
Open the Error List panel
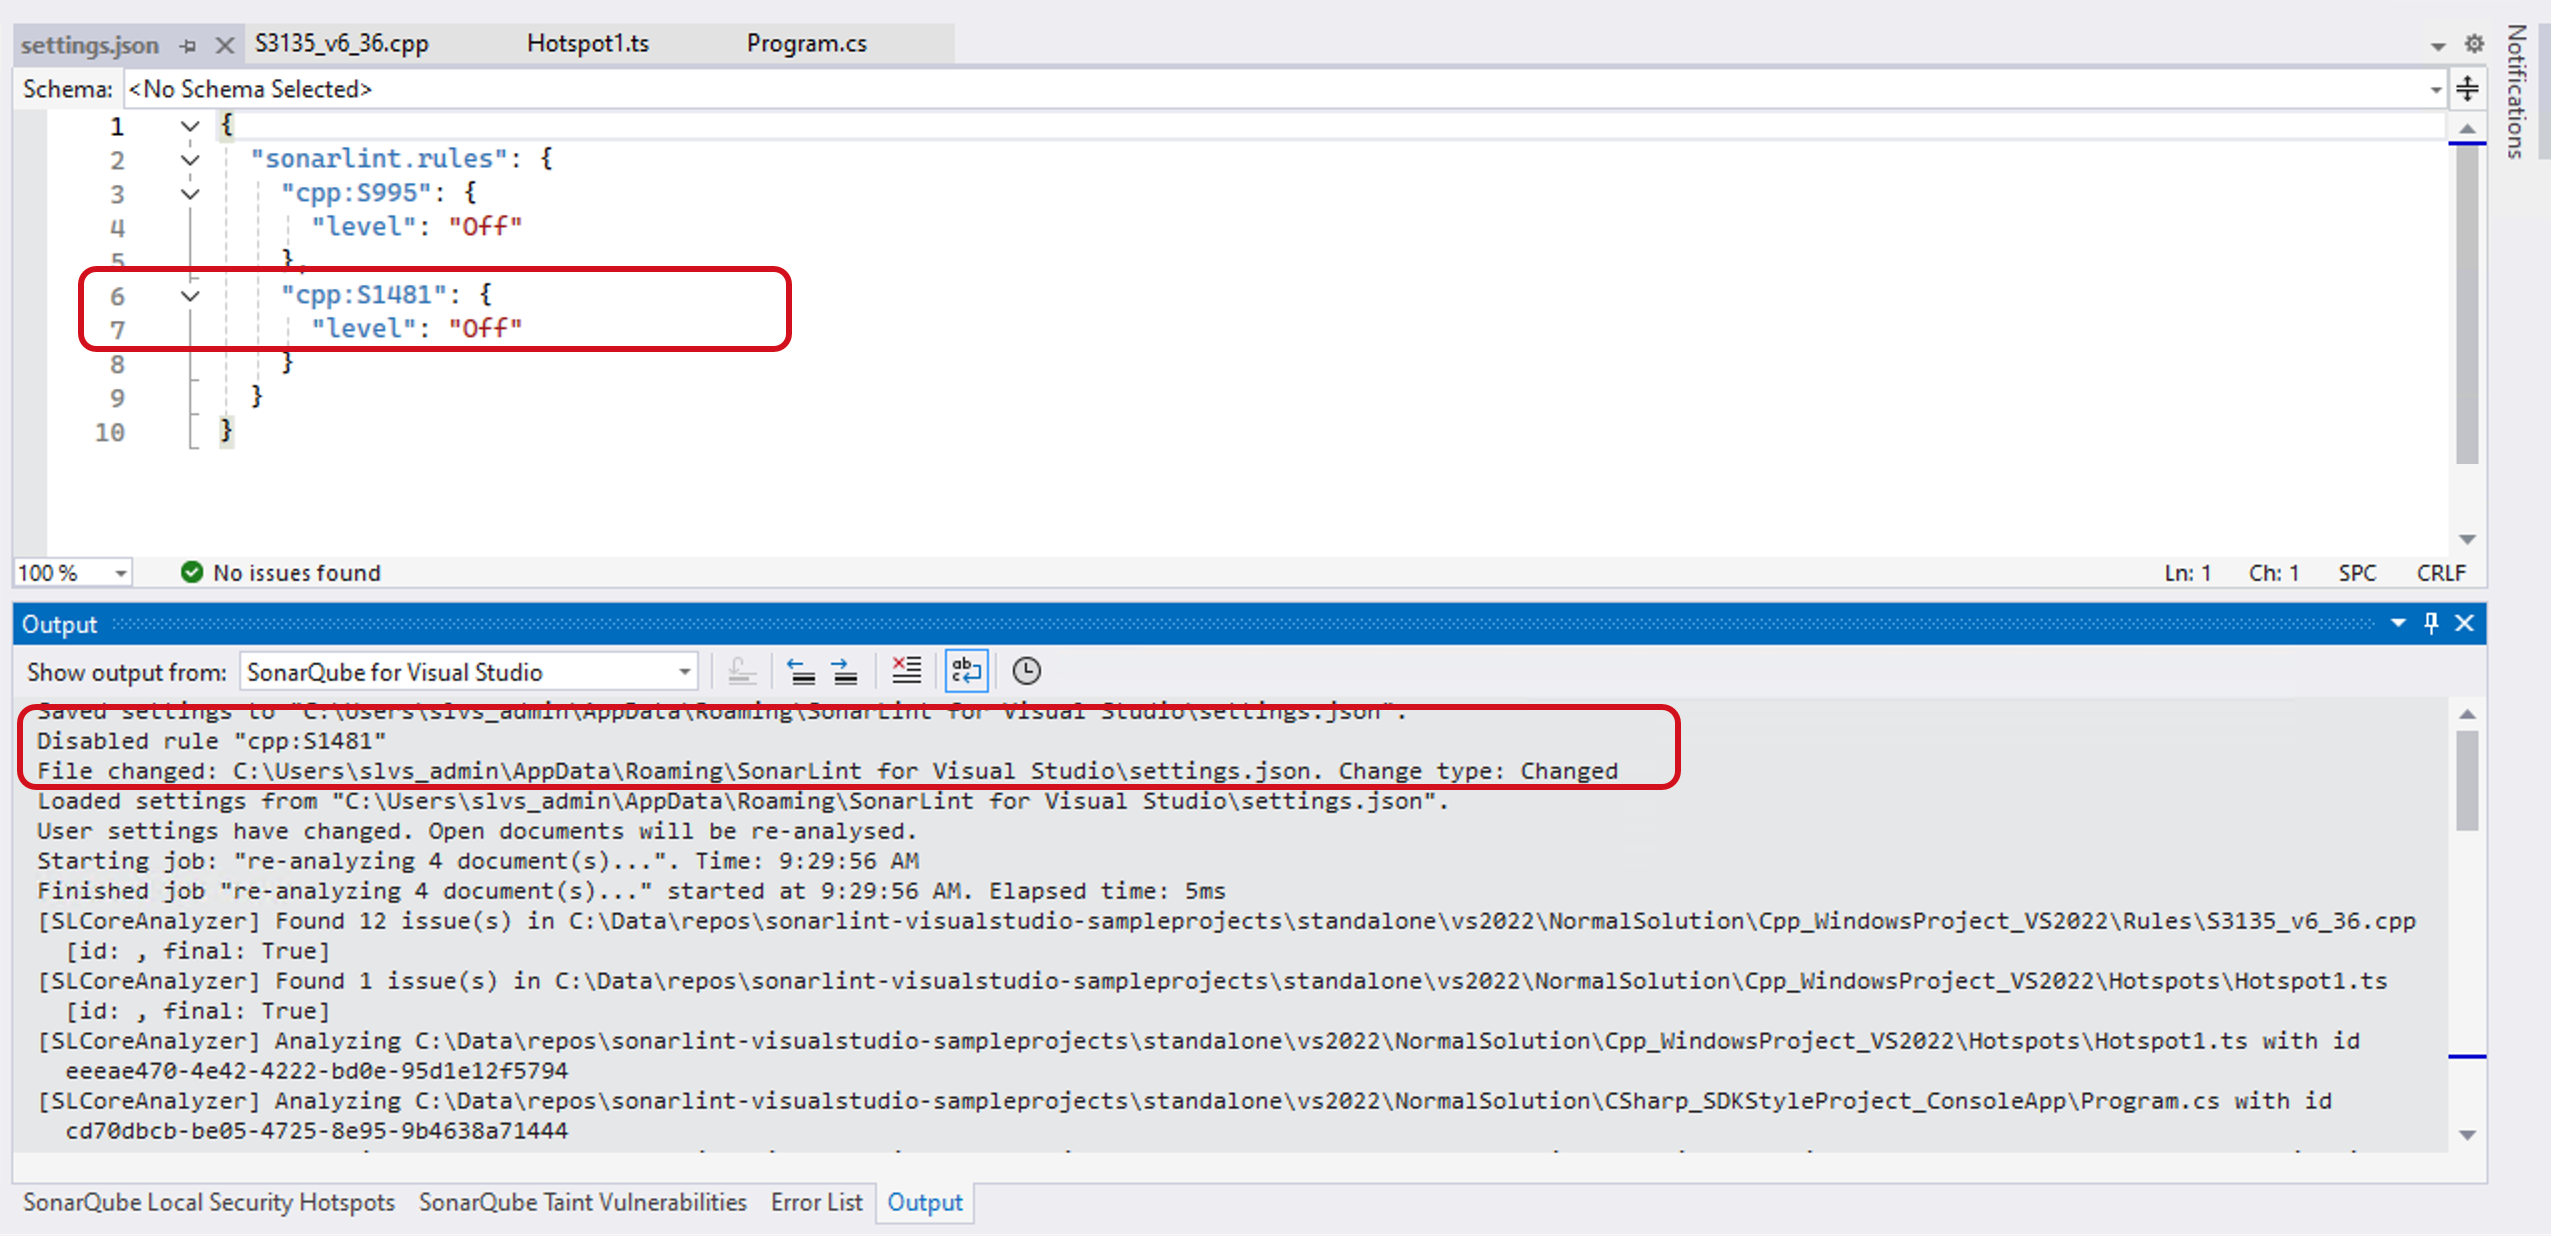pyautogui.click(x=816, y=1202)
